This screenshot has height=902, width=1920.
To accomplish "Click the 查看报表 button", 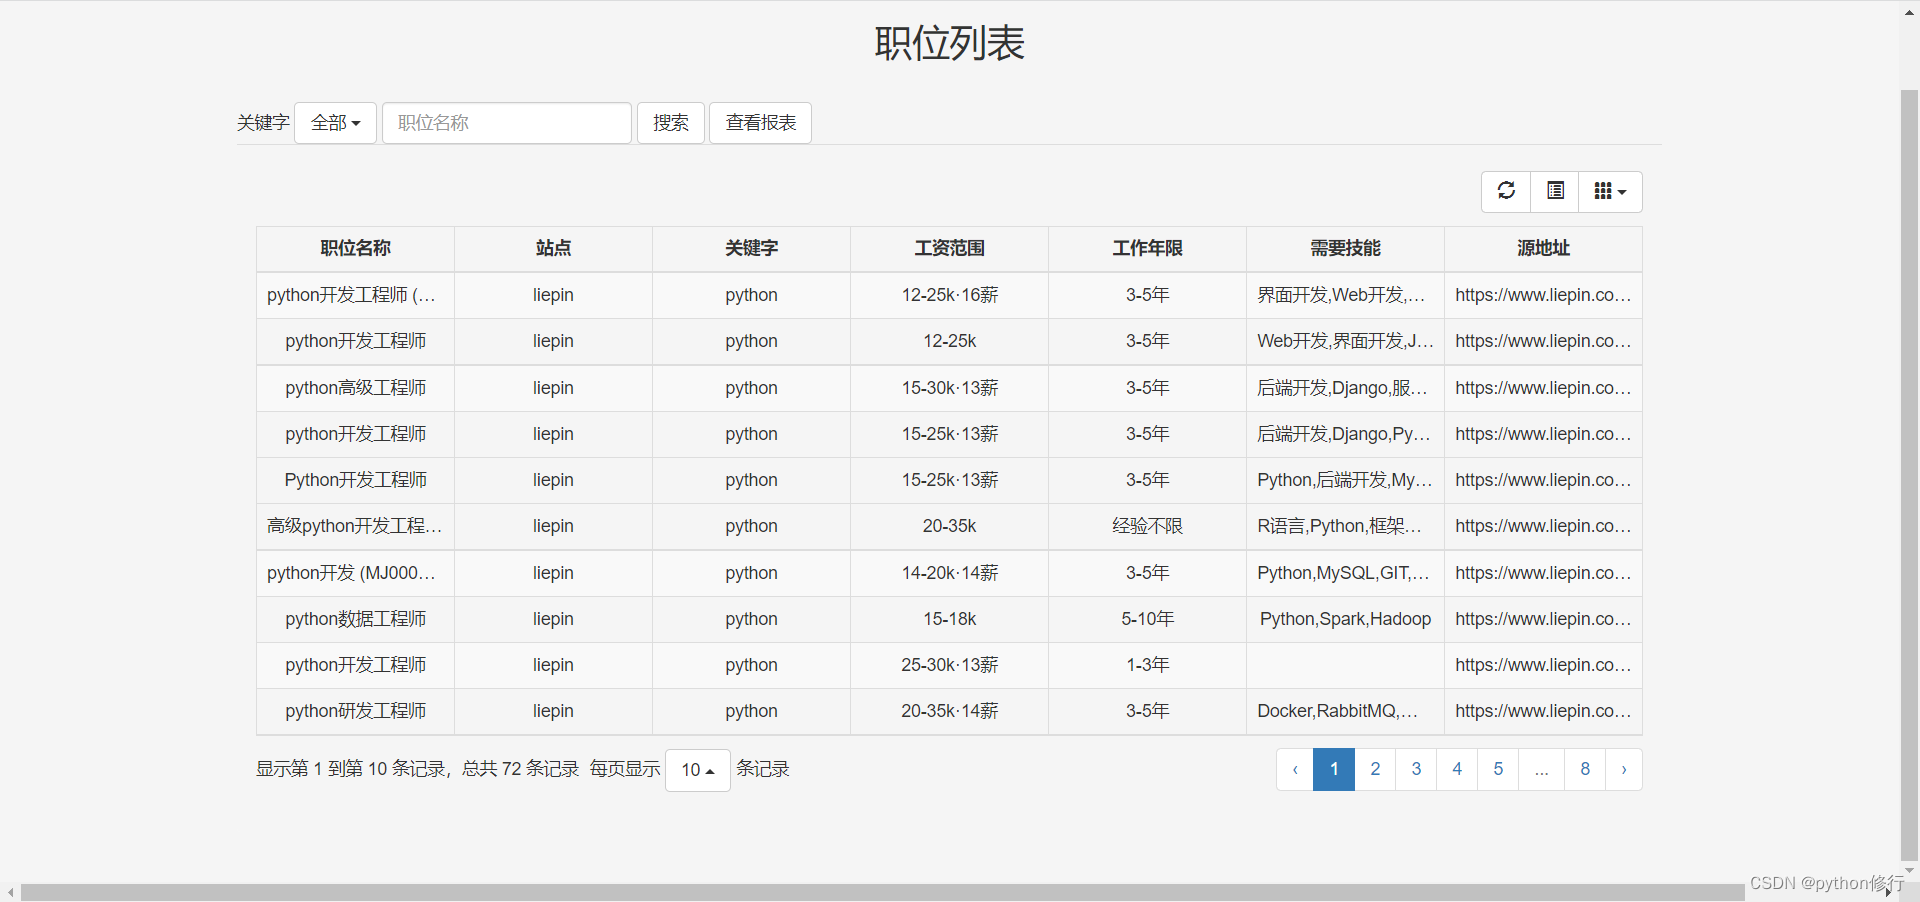I will tap(760, 123).
